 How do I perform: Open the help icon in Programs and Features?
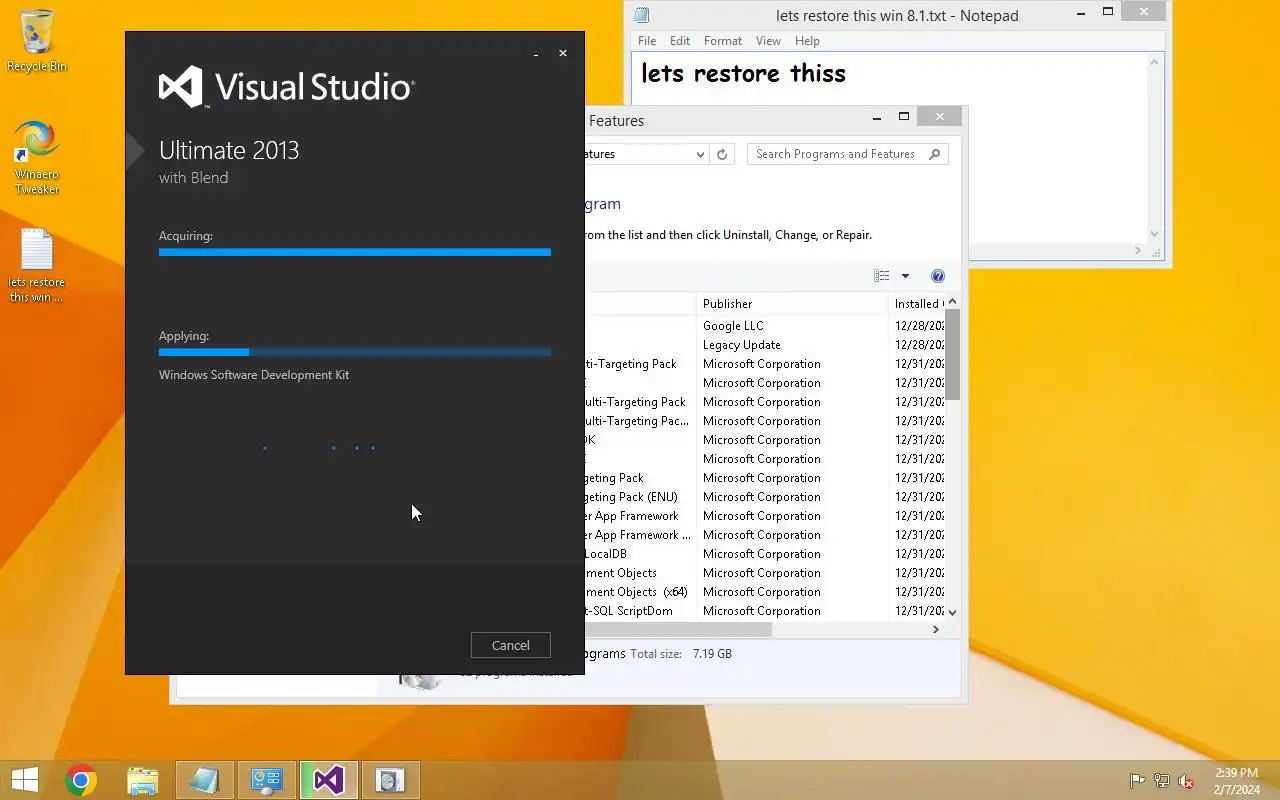[x=938, y=276]
